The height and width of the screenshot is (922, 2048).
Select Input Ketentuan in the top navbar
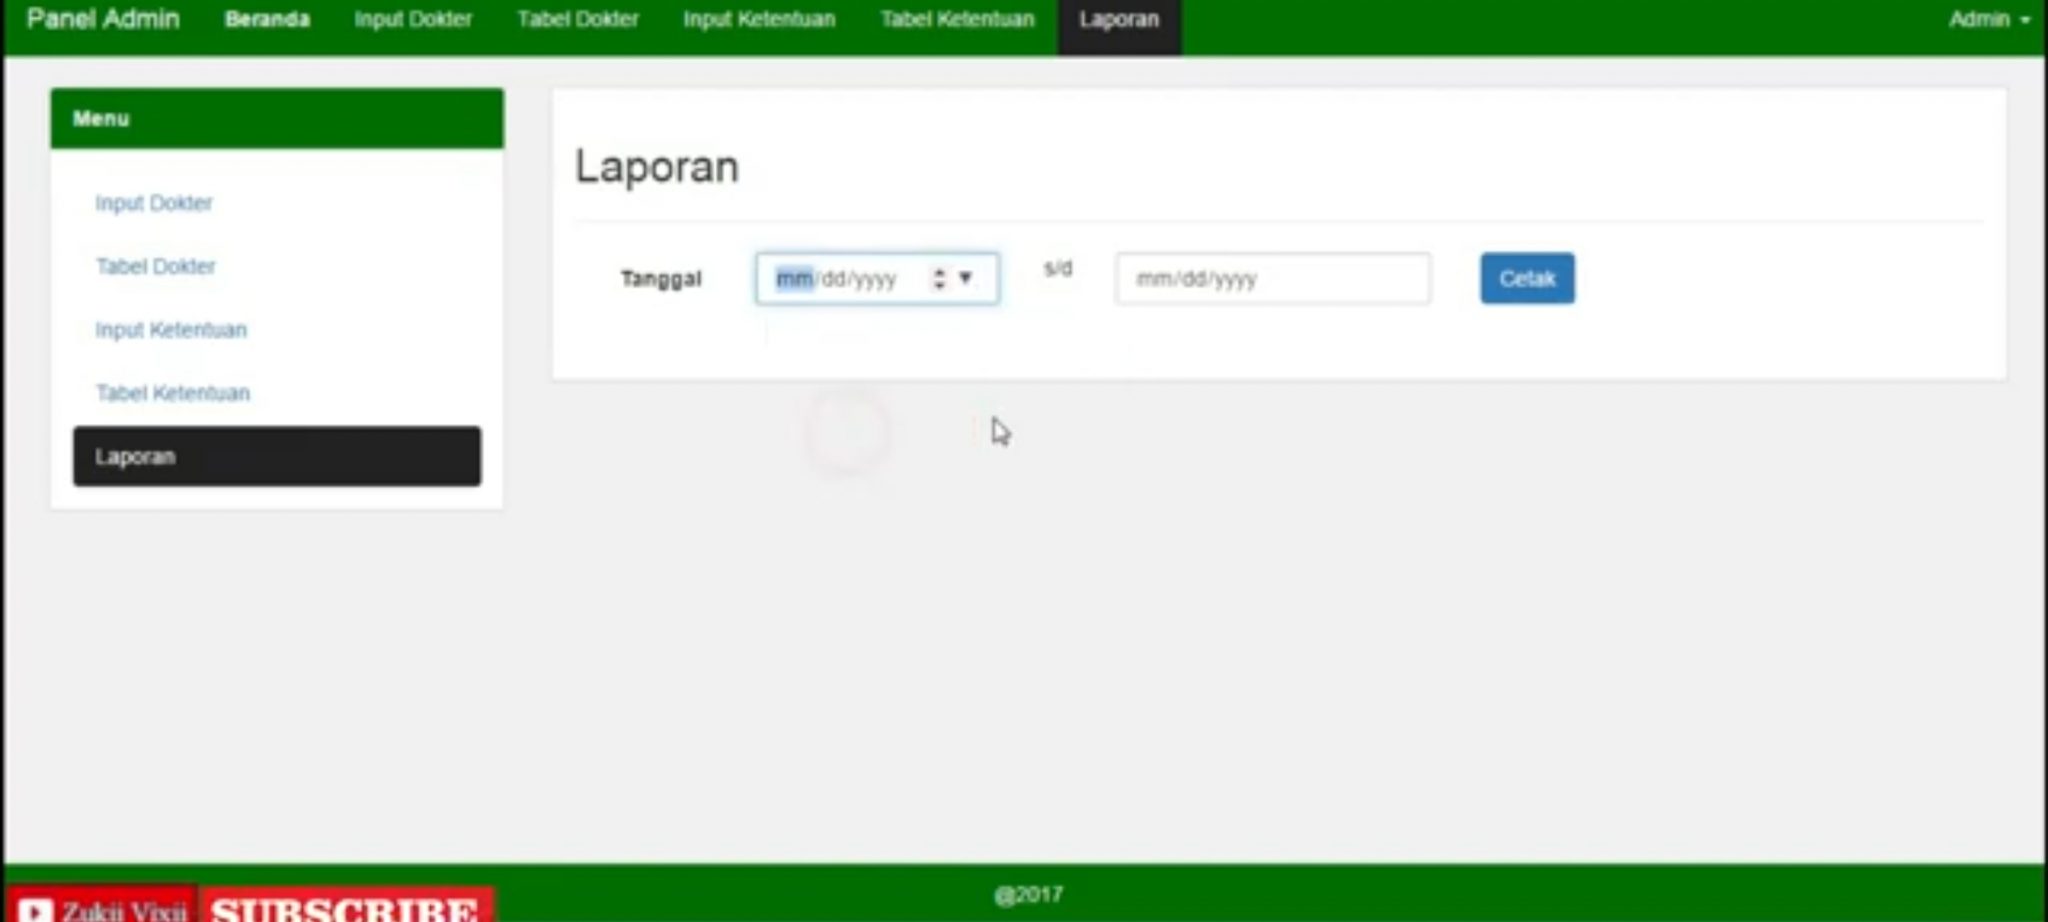click(760, 18)
